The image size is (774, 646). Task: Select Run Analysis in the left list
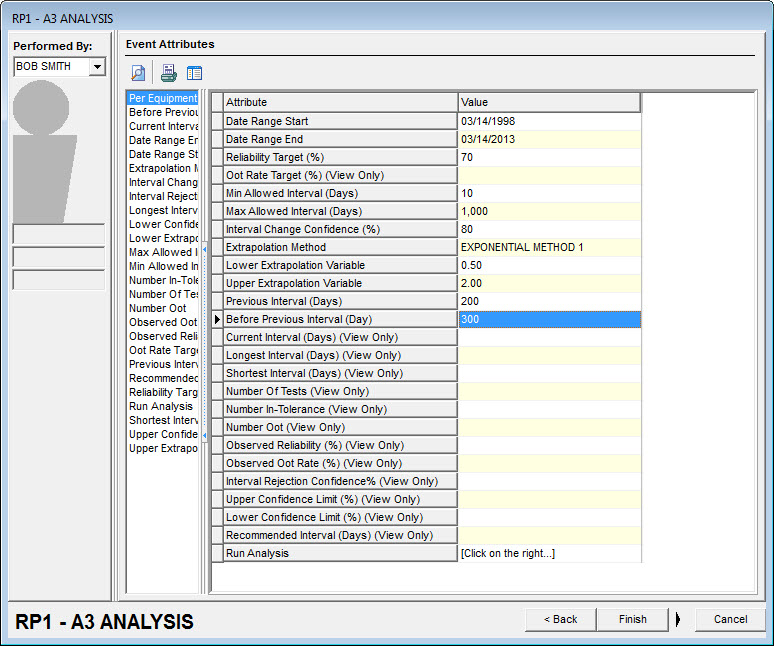pos(161,406)
